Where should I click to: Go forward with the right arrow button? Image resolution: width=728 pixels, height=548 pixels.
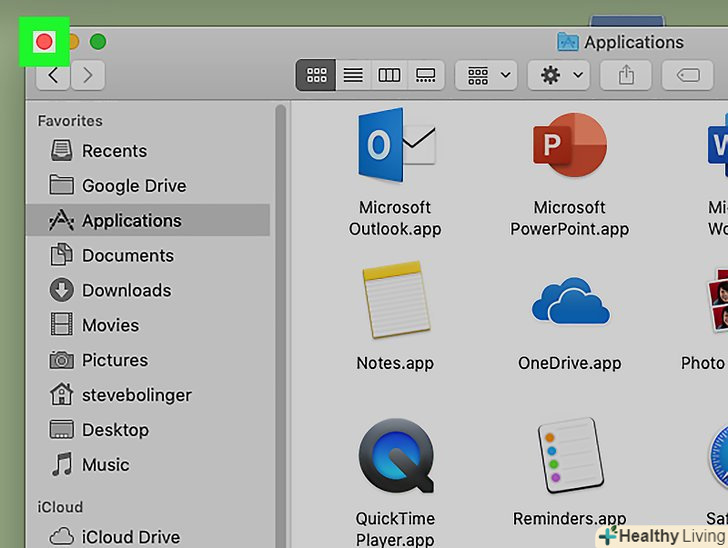click(88, 74)
